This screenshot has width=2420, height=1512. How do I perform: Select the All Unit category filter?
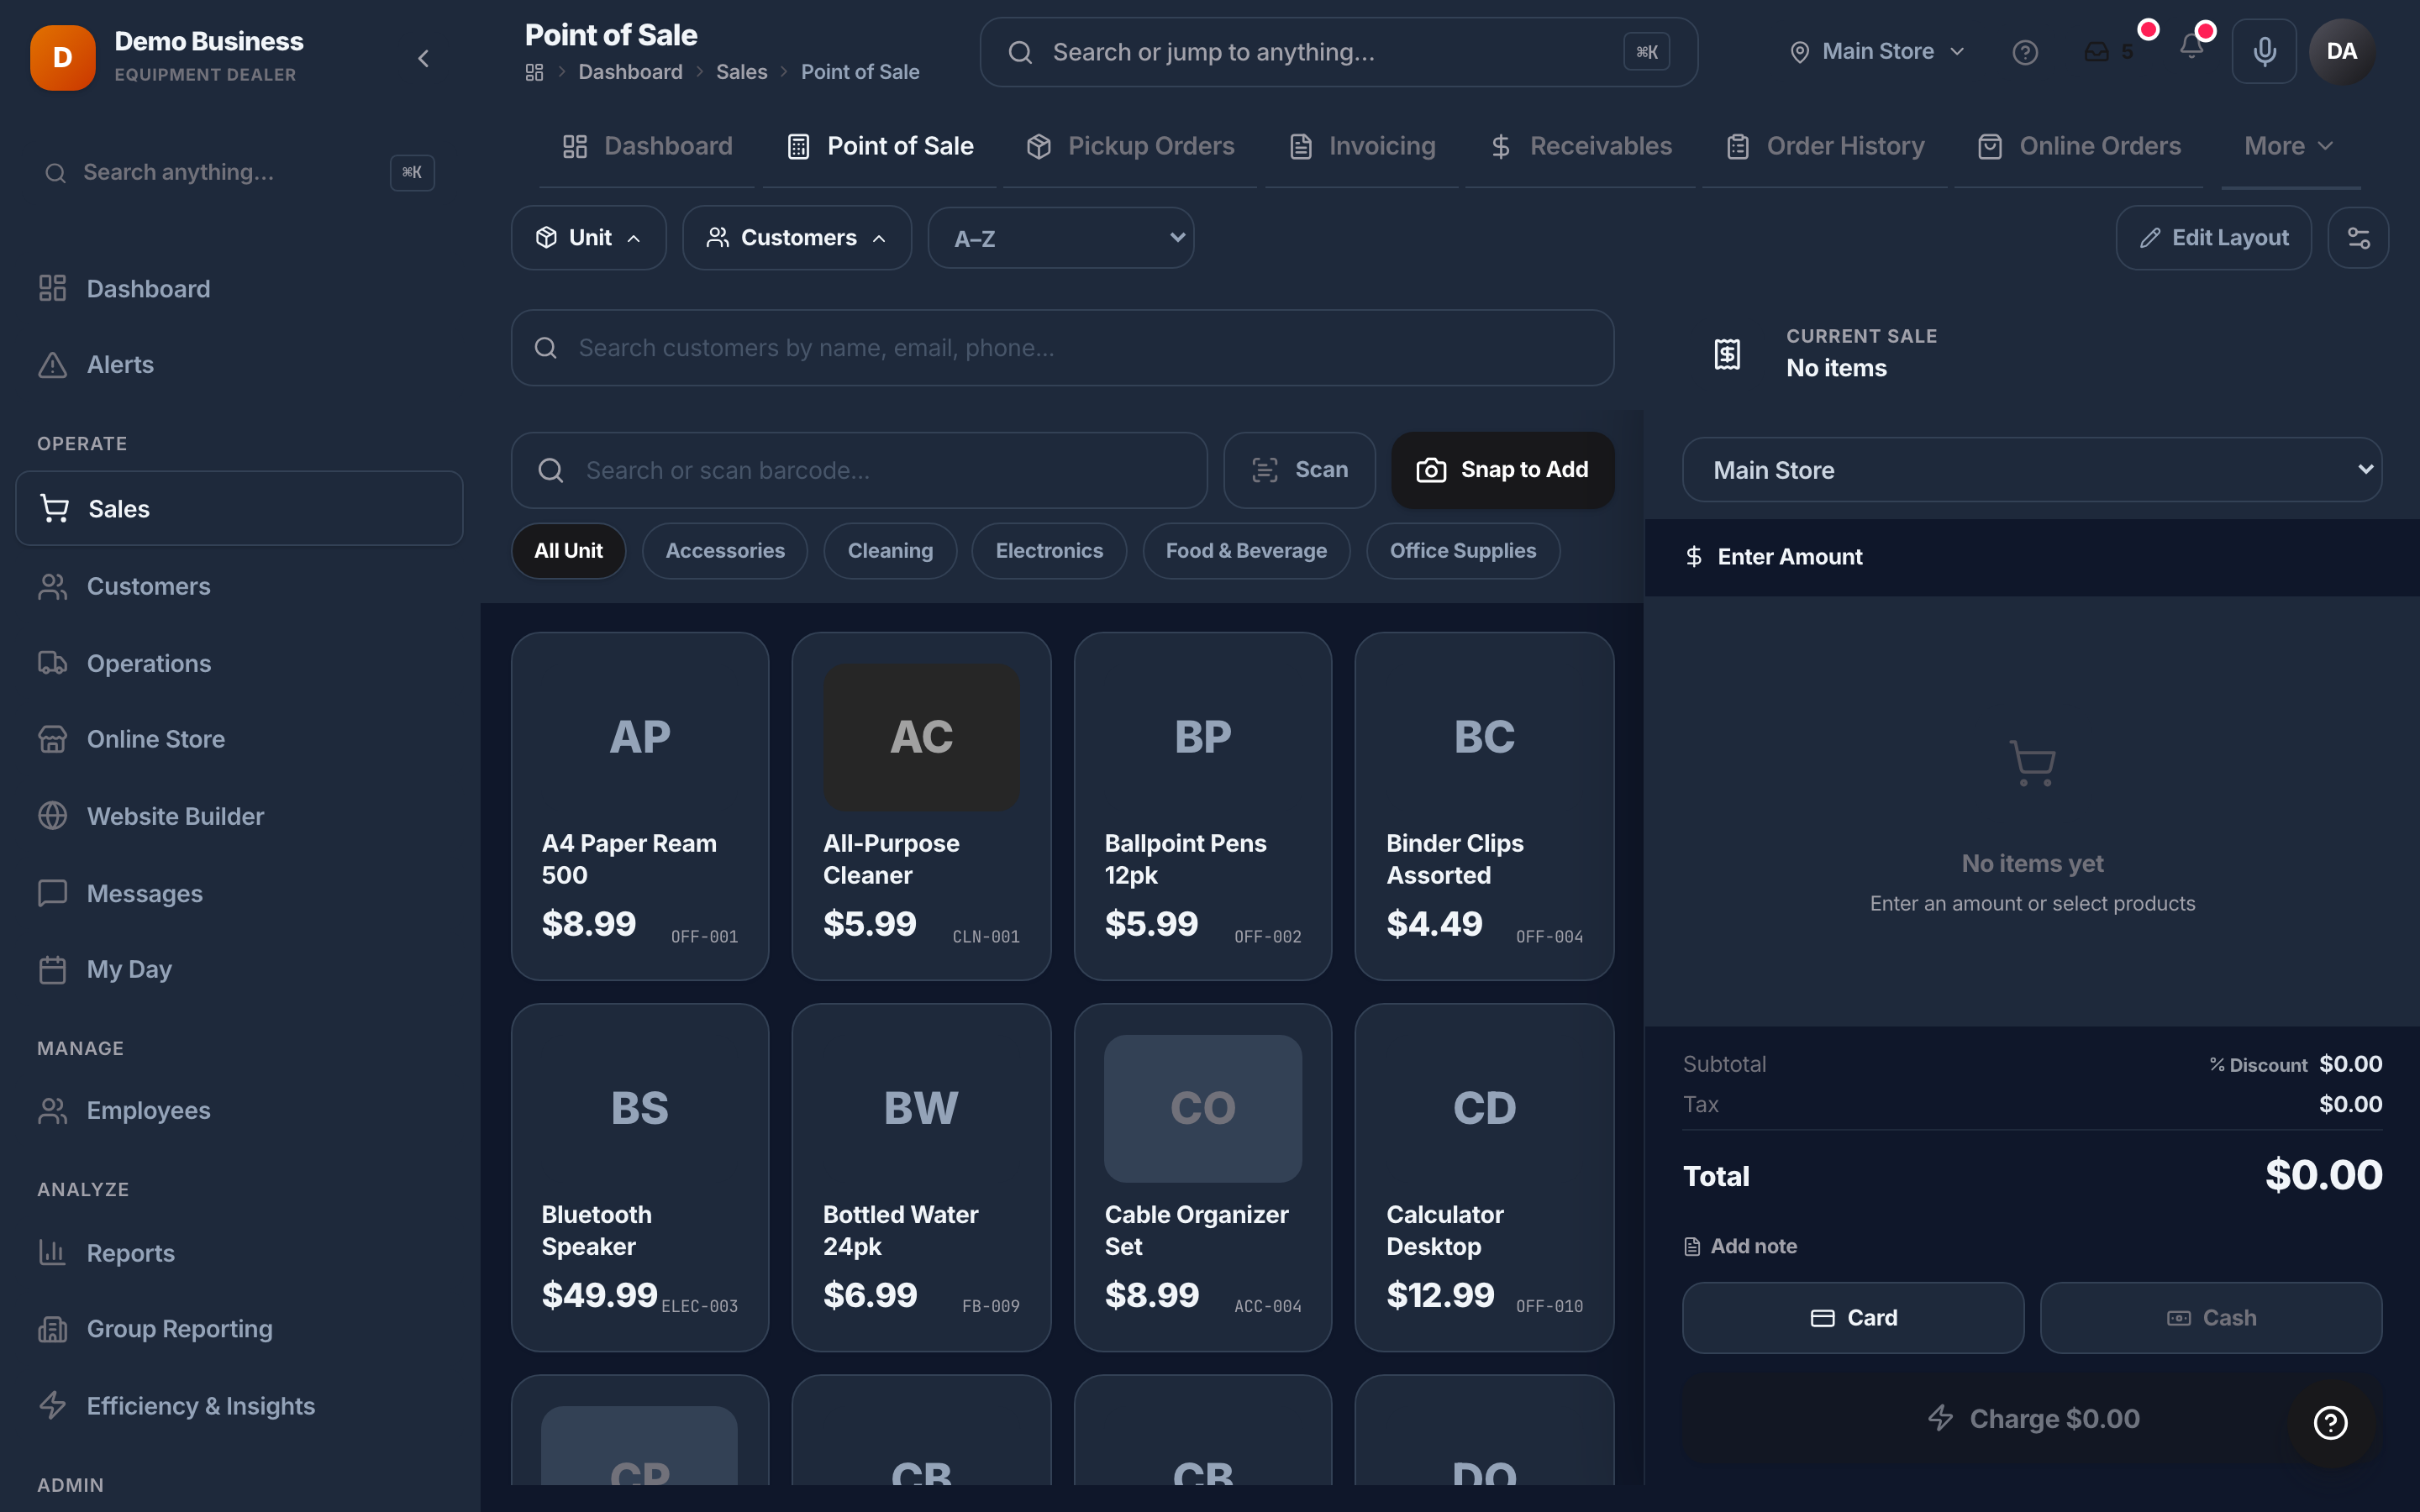pos(568,551)
